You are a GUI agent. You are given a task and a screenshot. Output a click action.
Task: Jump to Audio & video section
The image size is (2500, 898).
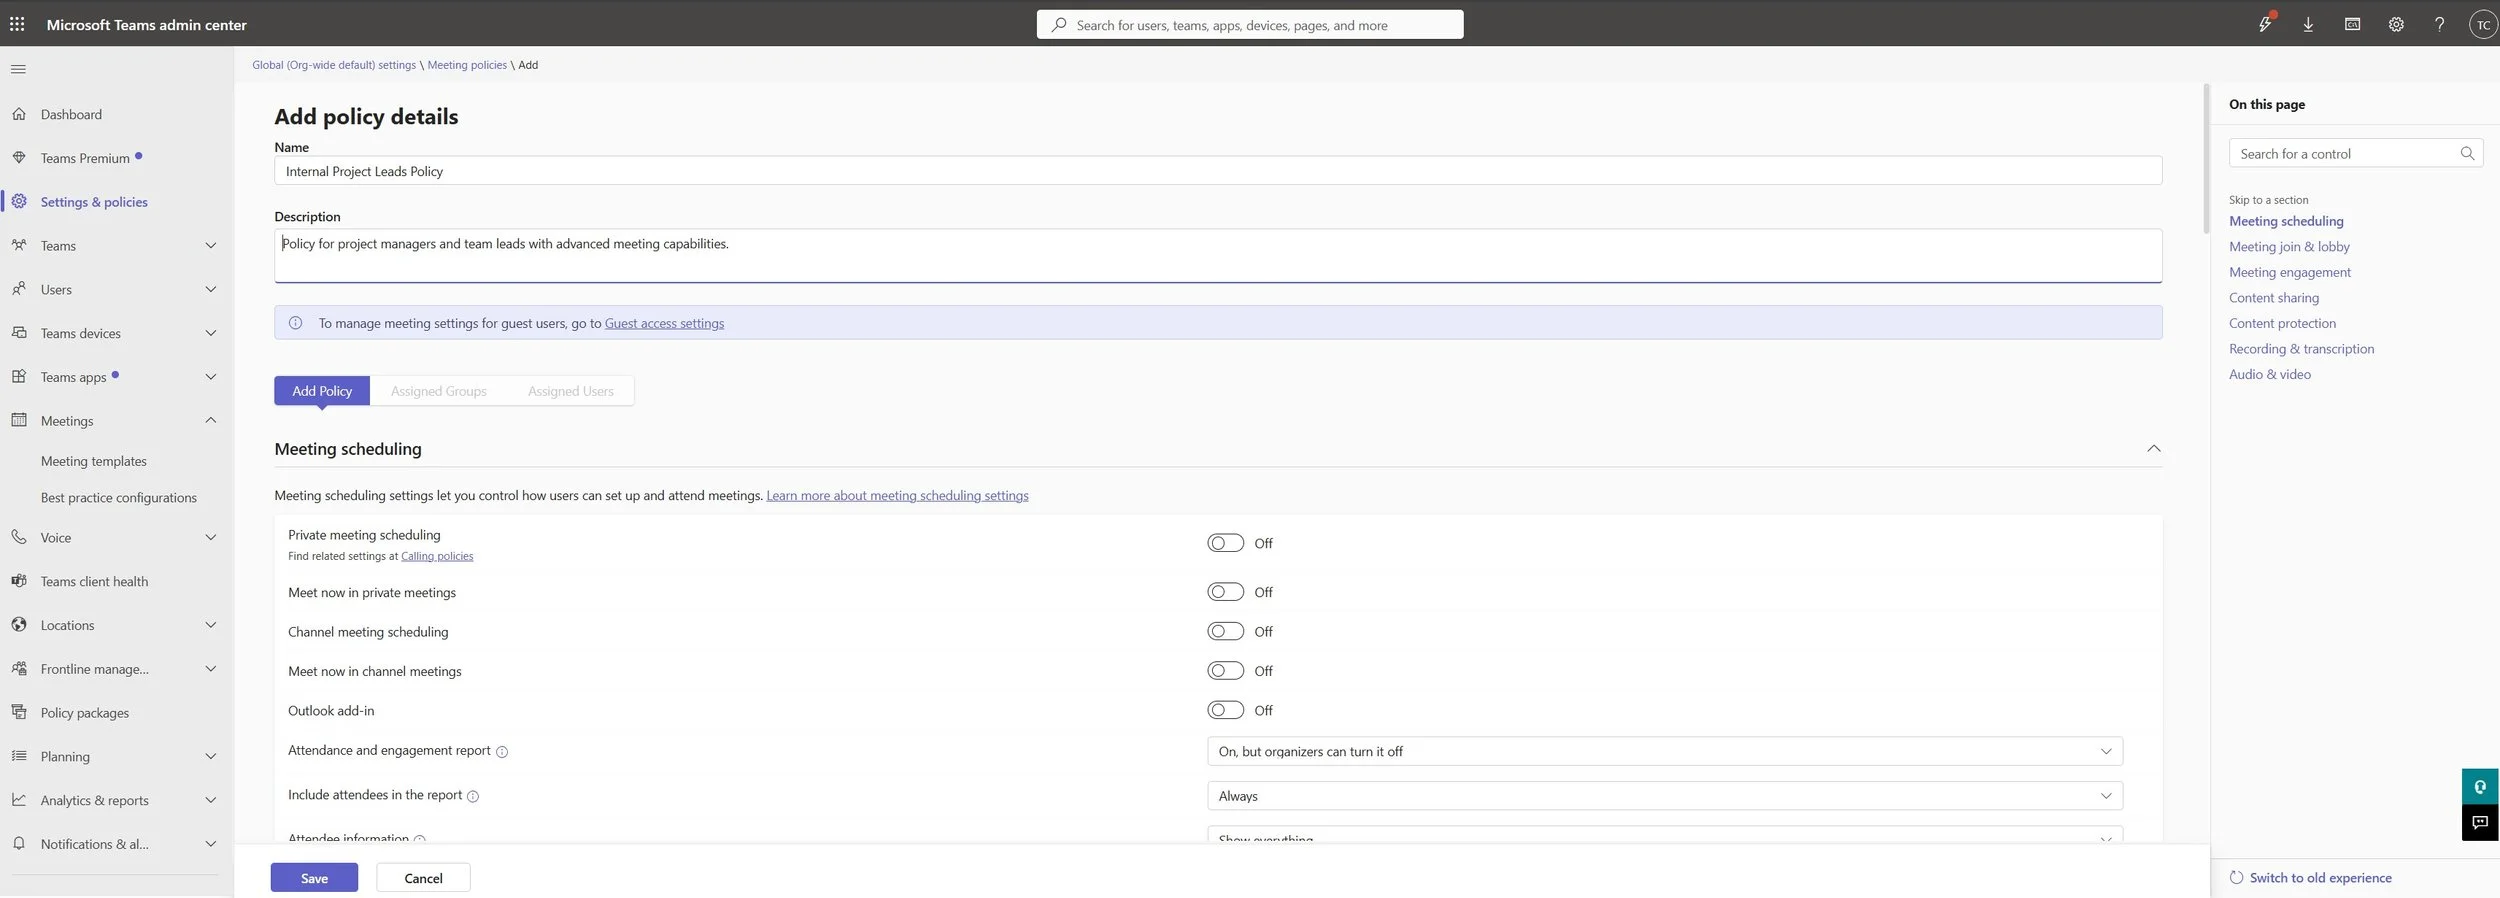coord(2270,374)
